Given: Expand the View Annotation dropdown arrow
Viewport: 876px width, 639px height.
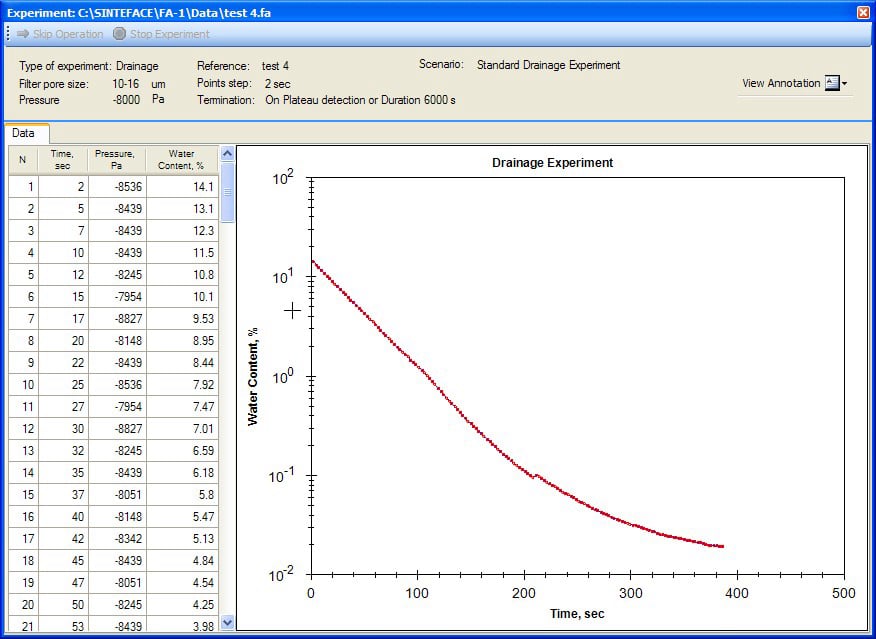Looking at the screenshot, I should [x=845, y=84].
